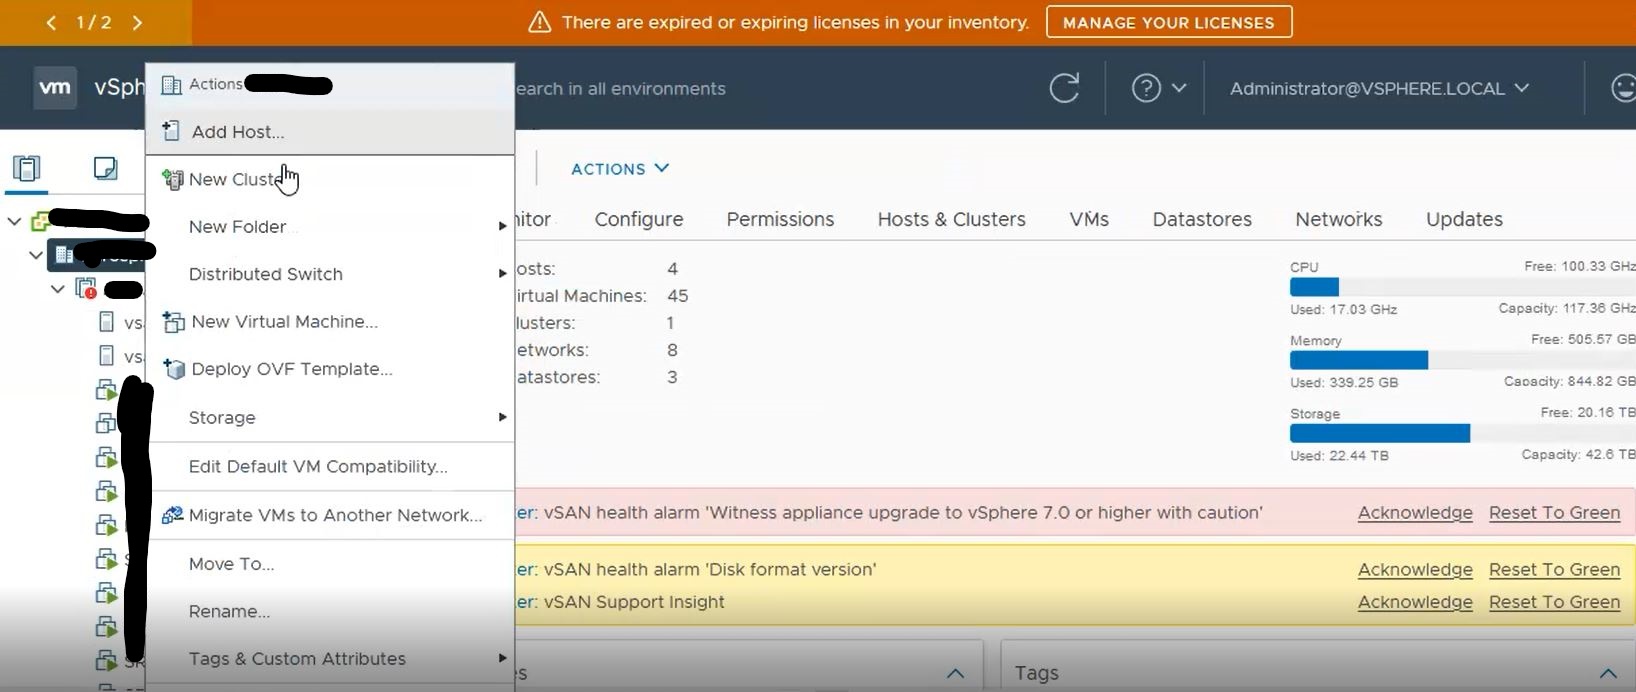Acknowledge the Witness appliance upgrade alarm

[x=1415, y=513]
